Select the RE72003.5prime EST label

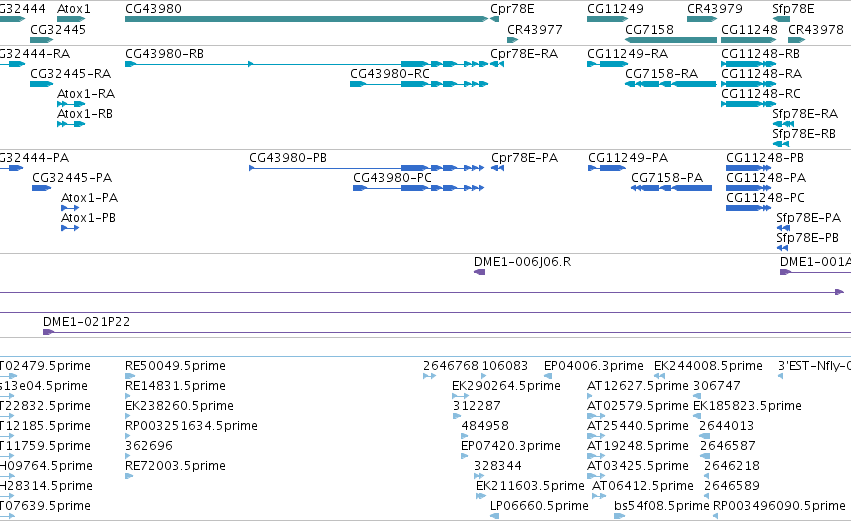pos(175,466)
